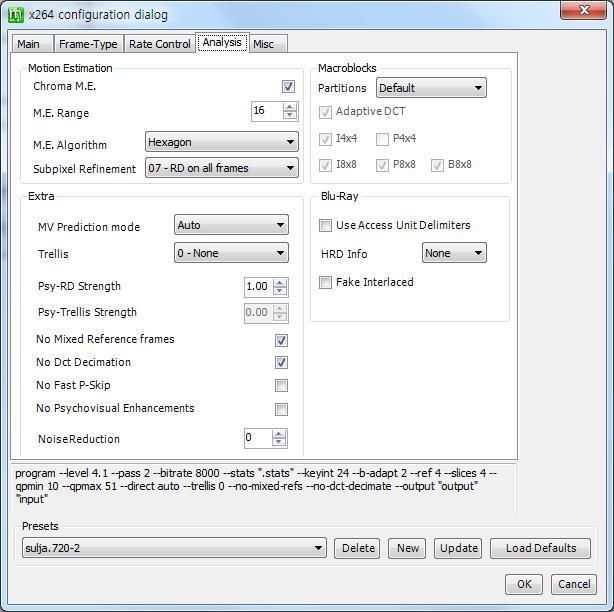Close the x264 configuration dialog

583,10
